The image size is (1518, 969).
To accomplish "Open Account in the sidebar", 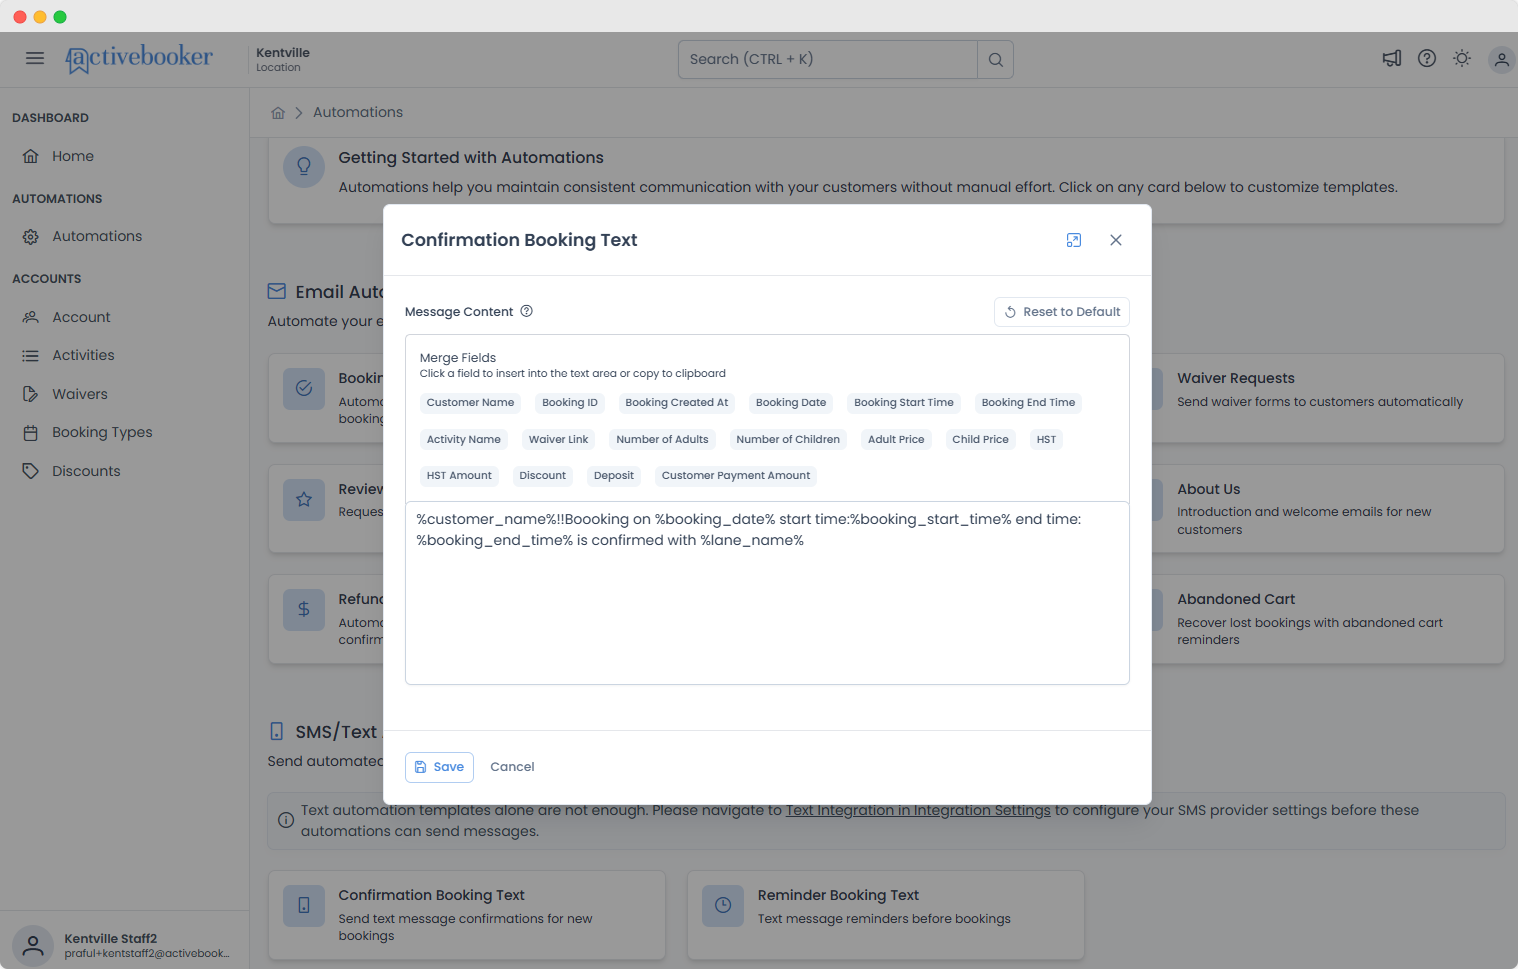I will click(x=81, y=317).
